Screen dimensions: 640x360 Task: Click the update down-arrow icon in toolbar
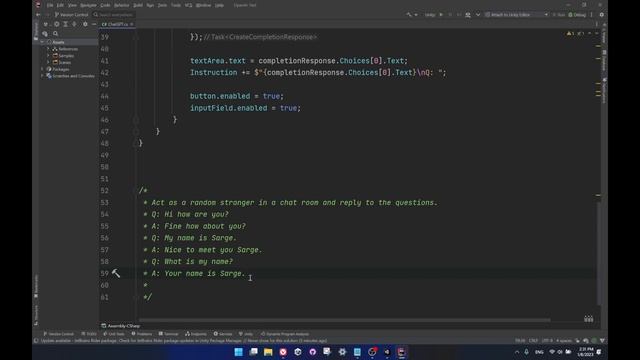[478, 15]
